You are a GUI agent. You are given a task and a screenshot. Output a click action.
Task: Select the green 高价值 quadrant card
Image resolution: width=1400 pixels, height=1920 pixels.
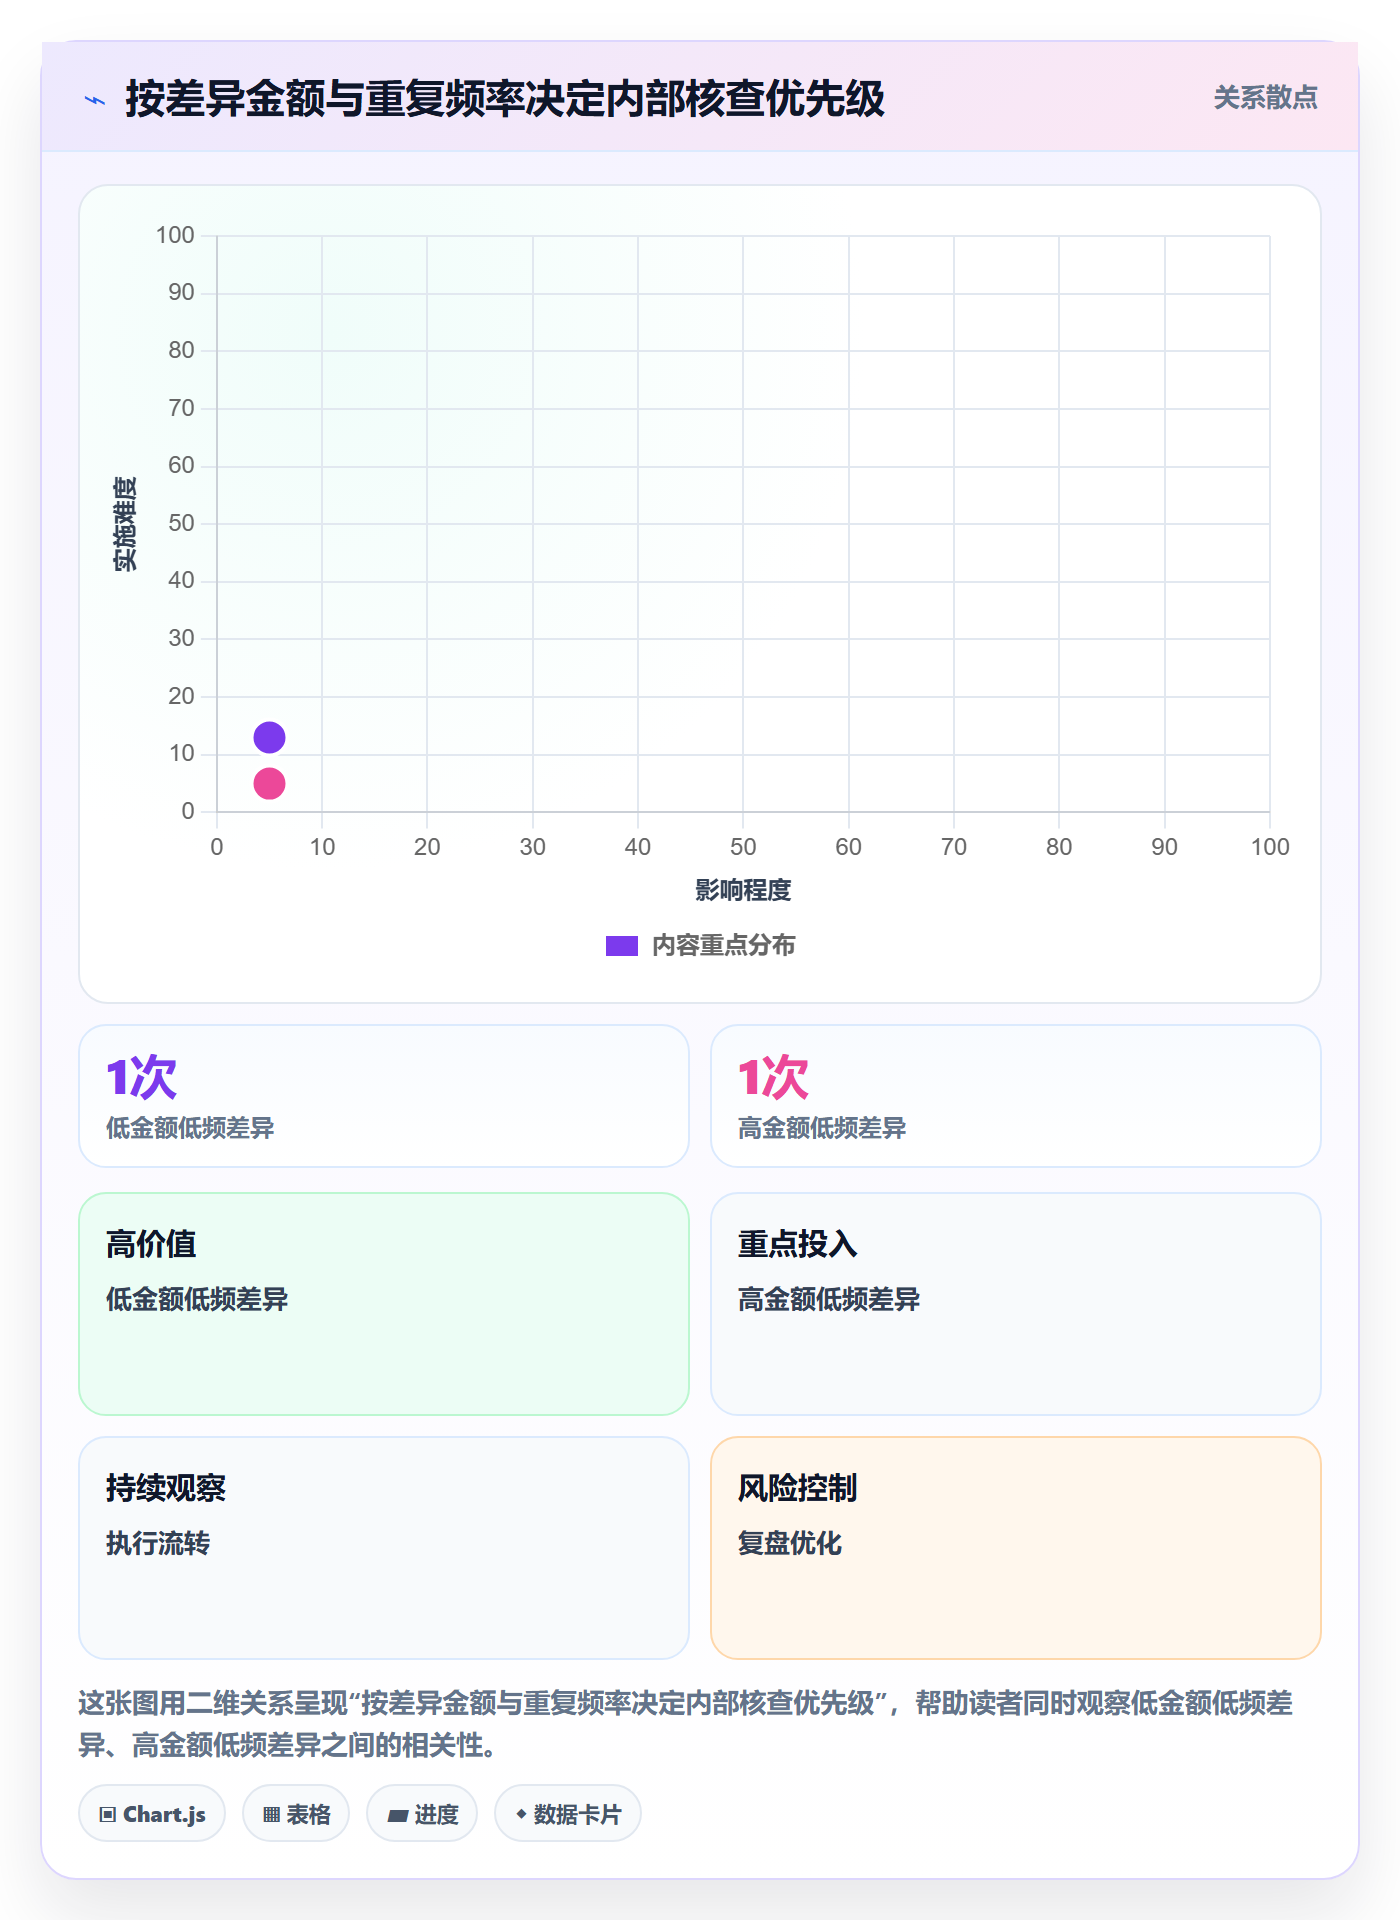(x=384, y=1304)
